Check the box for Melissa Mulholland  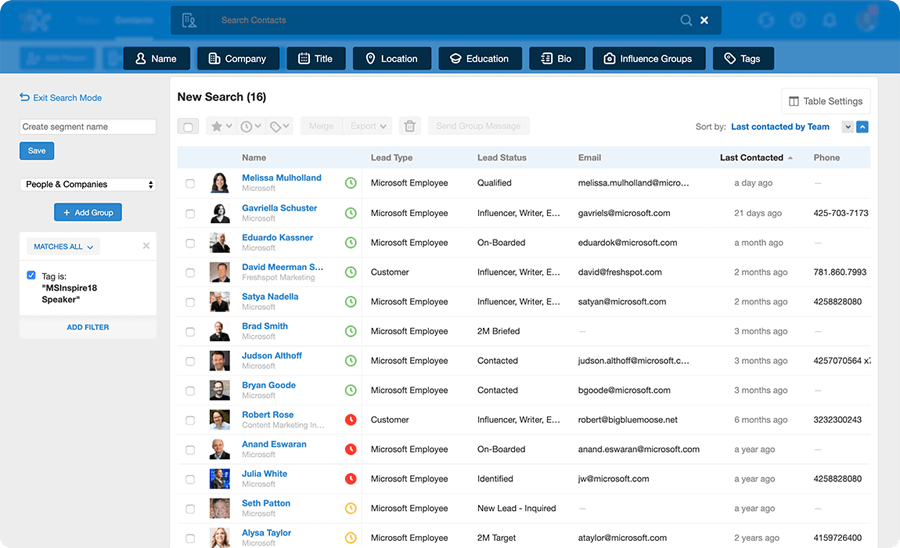pyautogui.click(x=190, y=184)
